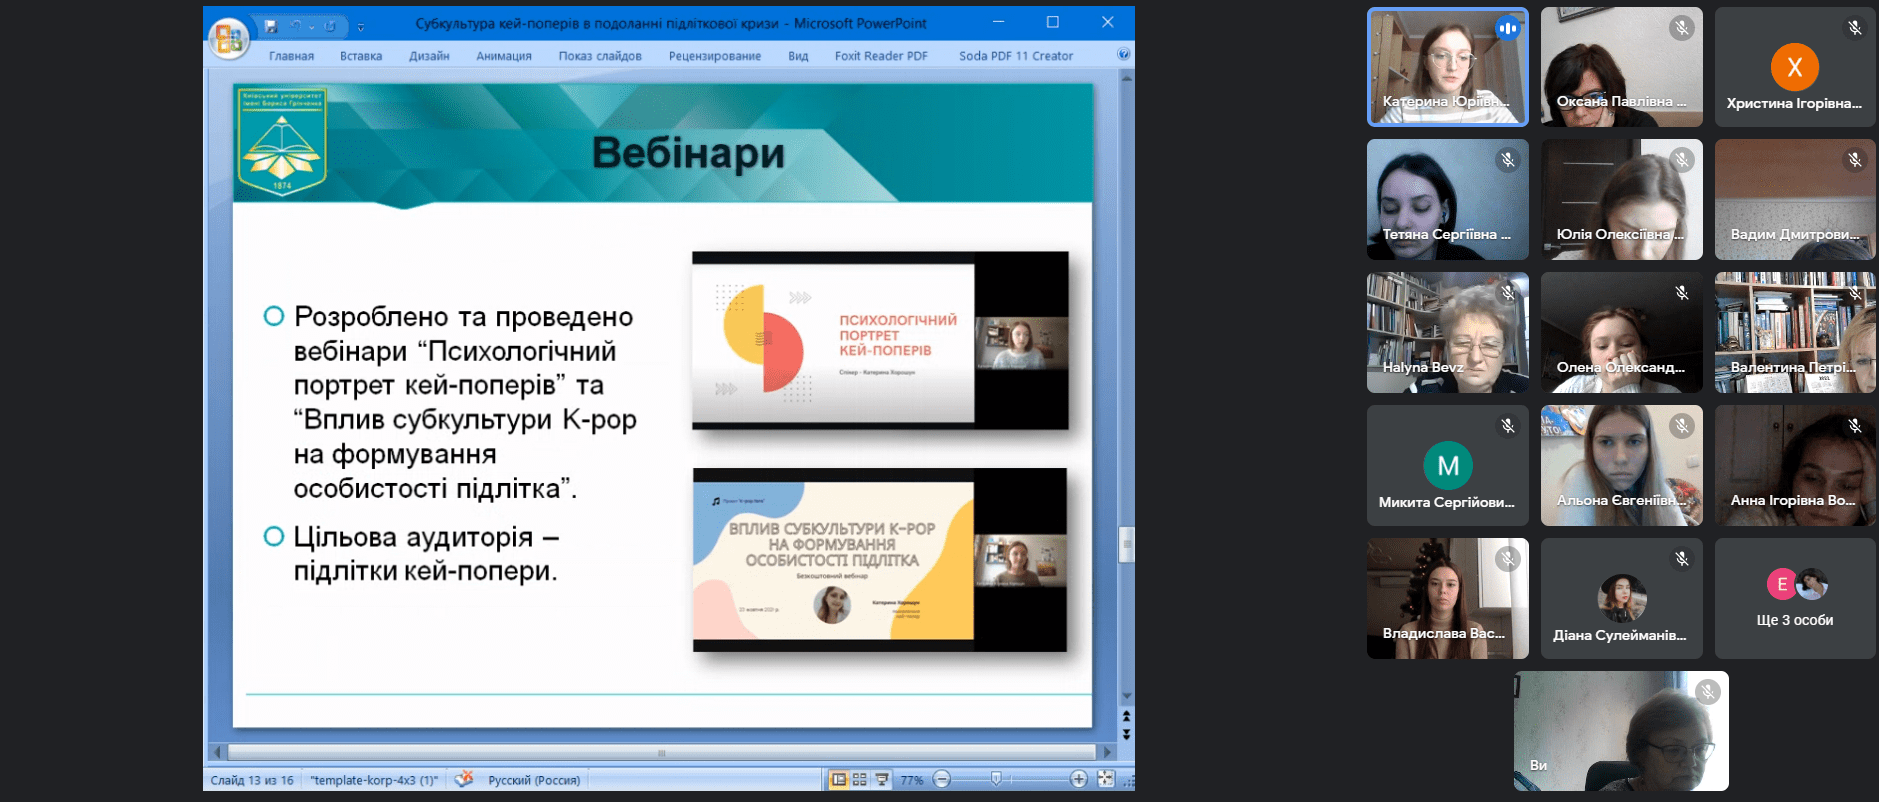Fit slide to current window
1879x802 pixels.
1106,779
